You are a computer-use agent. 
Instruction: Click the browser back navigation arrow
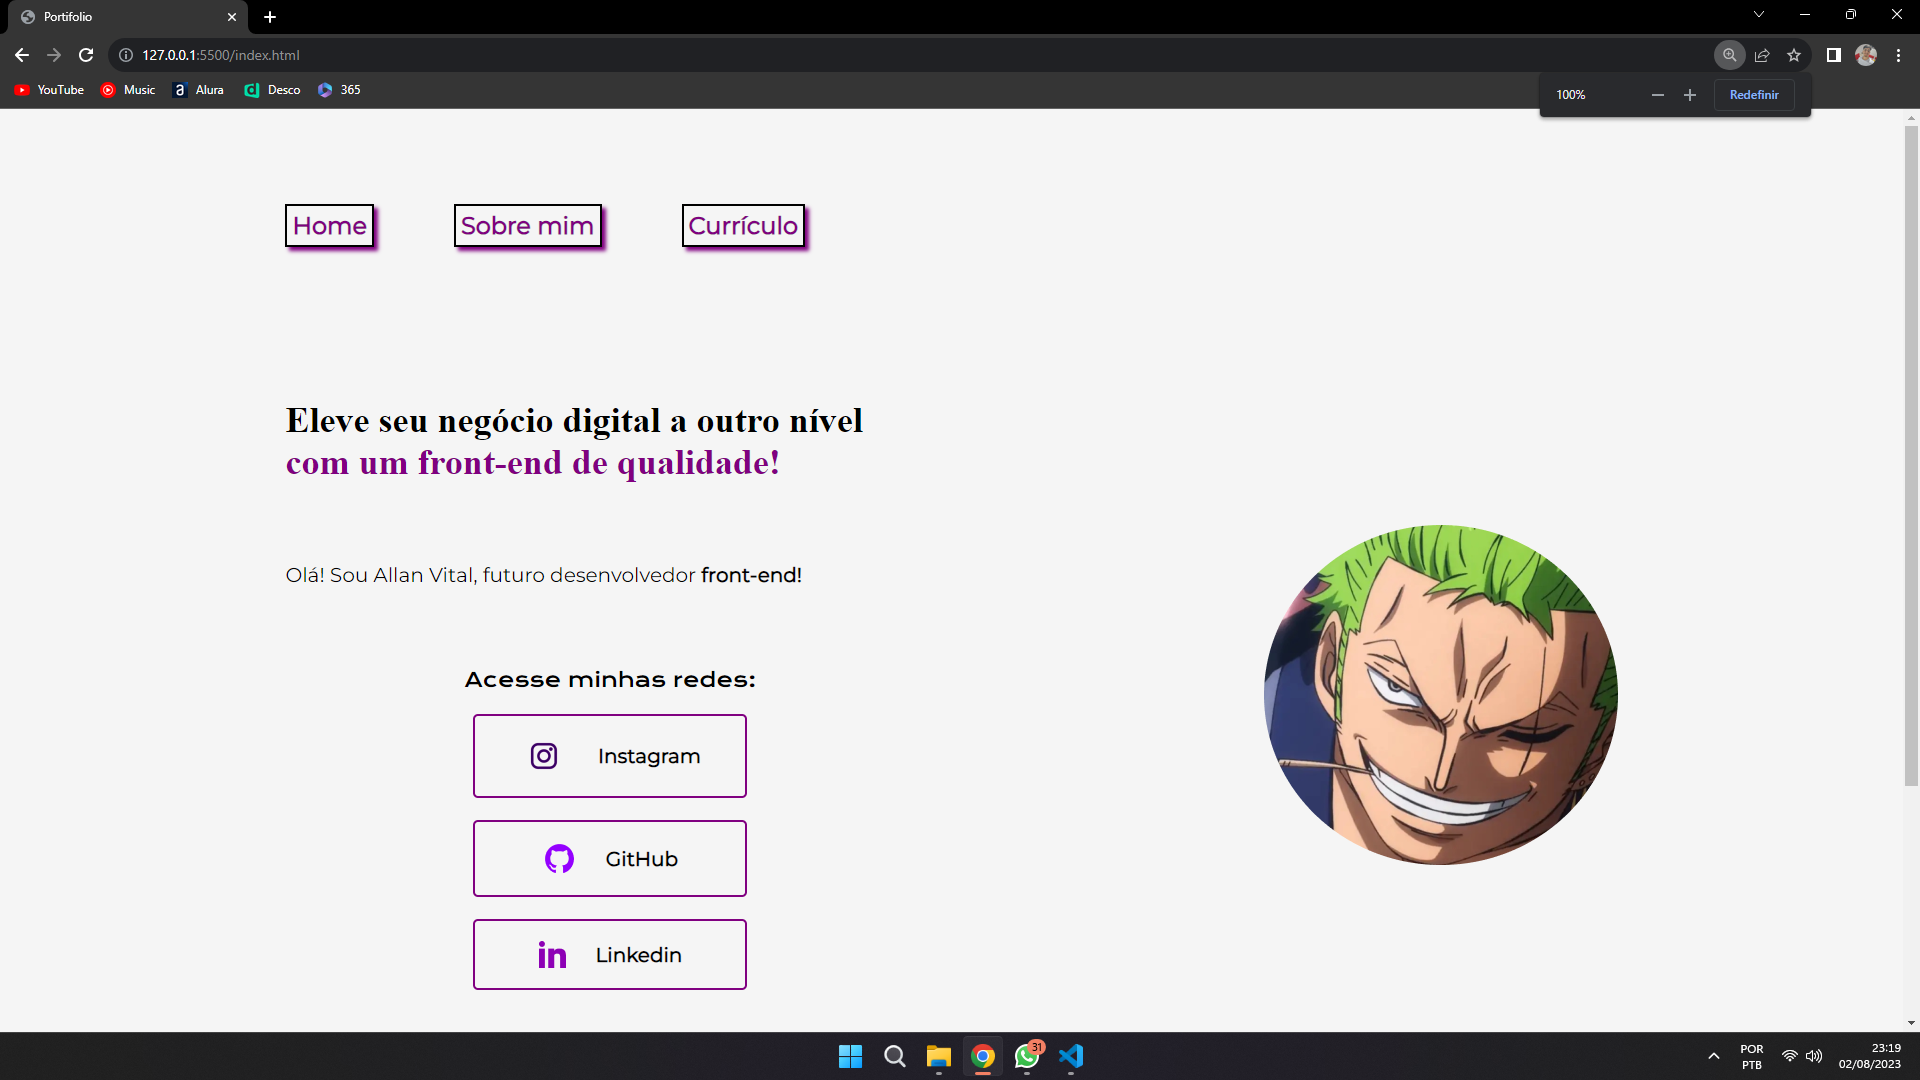point(21,54)
